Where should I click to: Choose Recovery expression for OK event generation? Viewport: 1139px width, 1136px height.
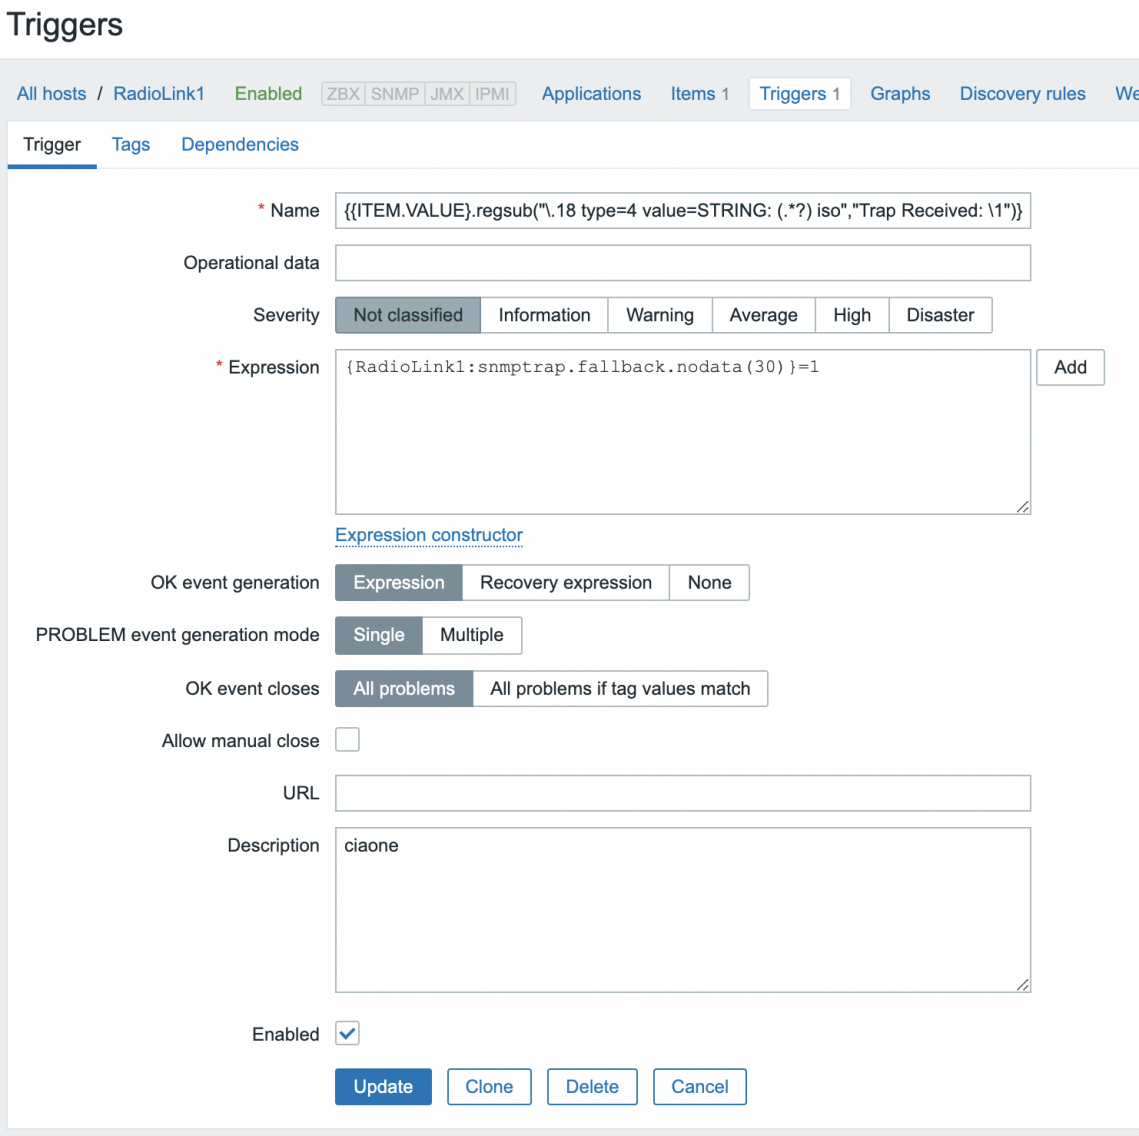(x=565, y=583)
